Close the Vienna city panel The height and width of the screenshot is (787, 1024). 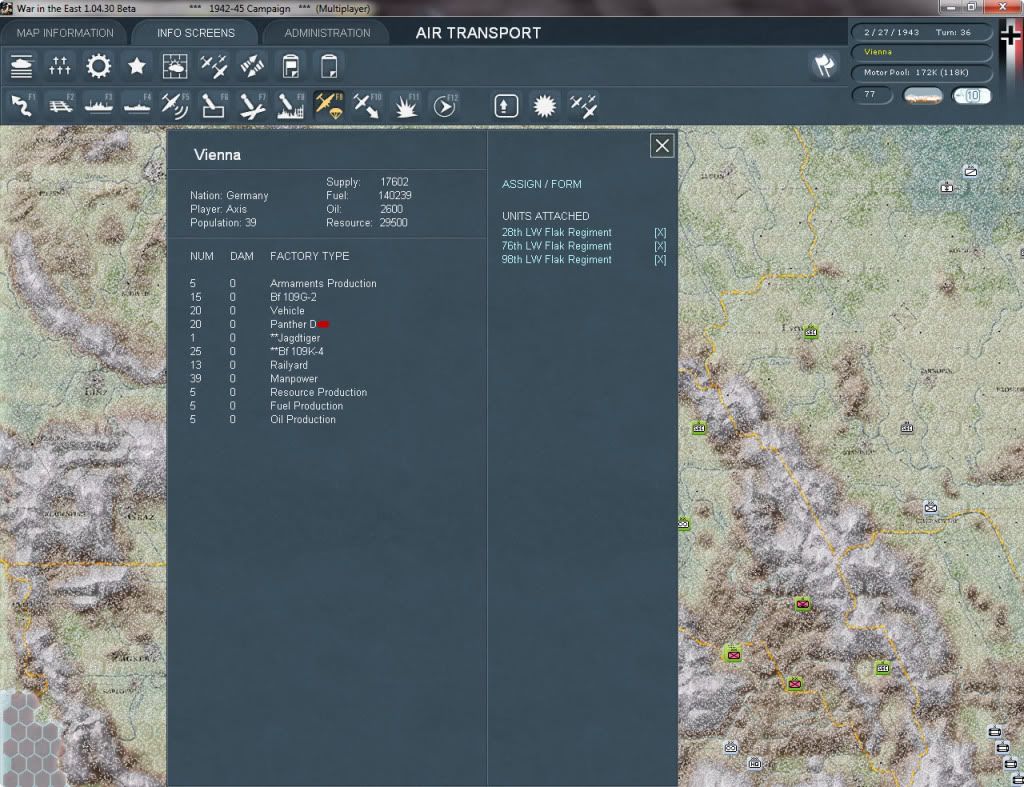pyautogui.click(x=662, y=146)
